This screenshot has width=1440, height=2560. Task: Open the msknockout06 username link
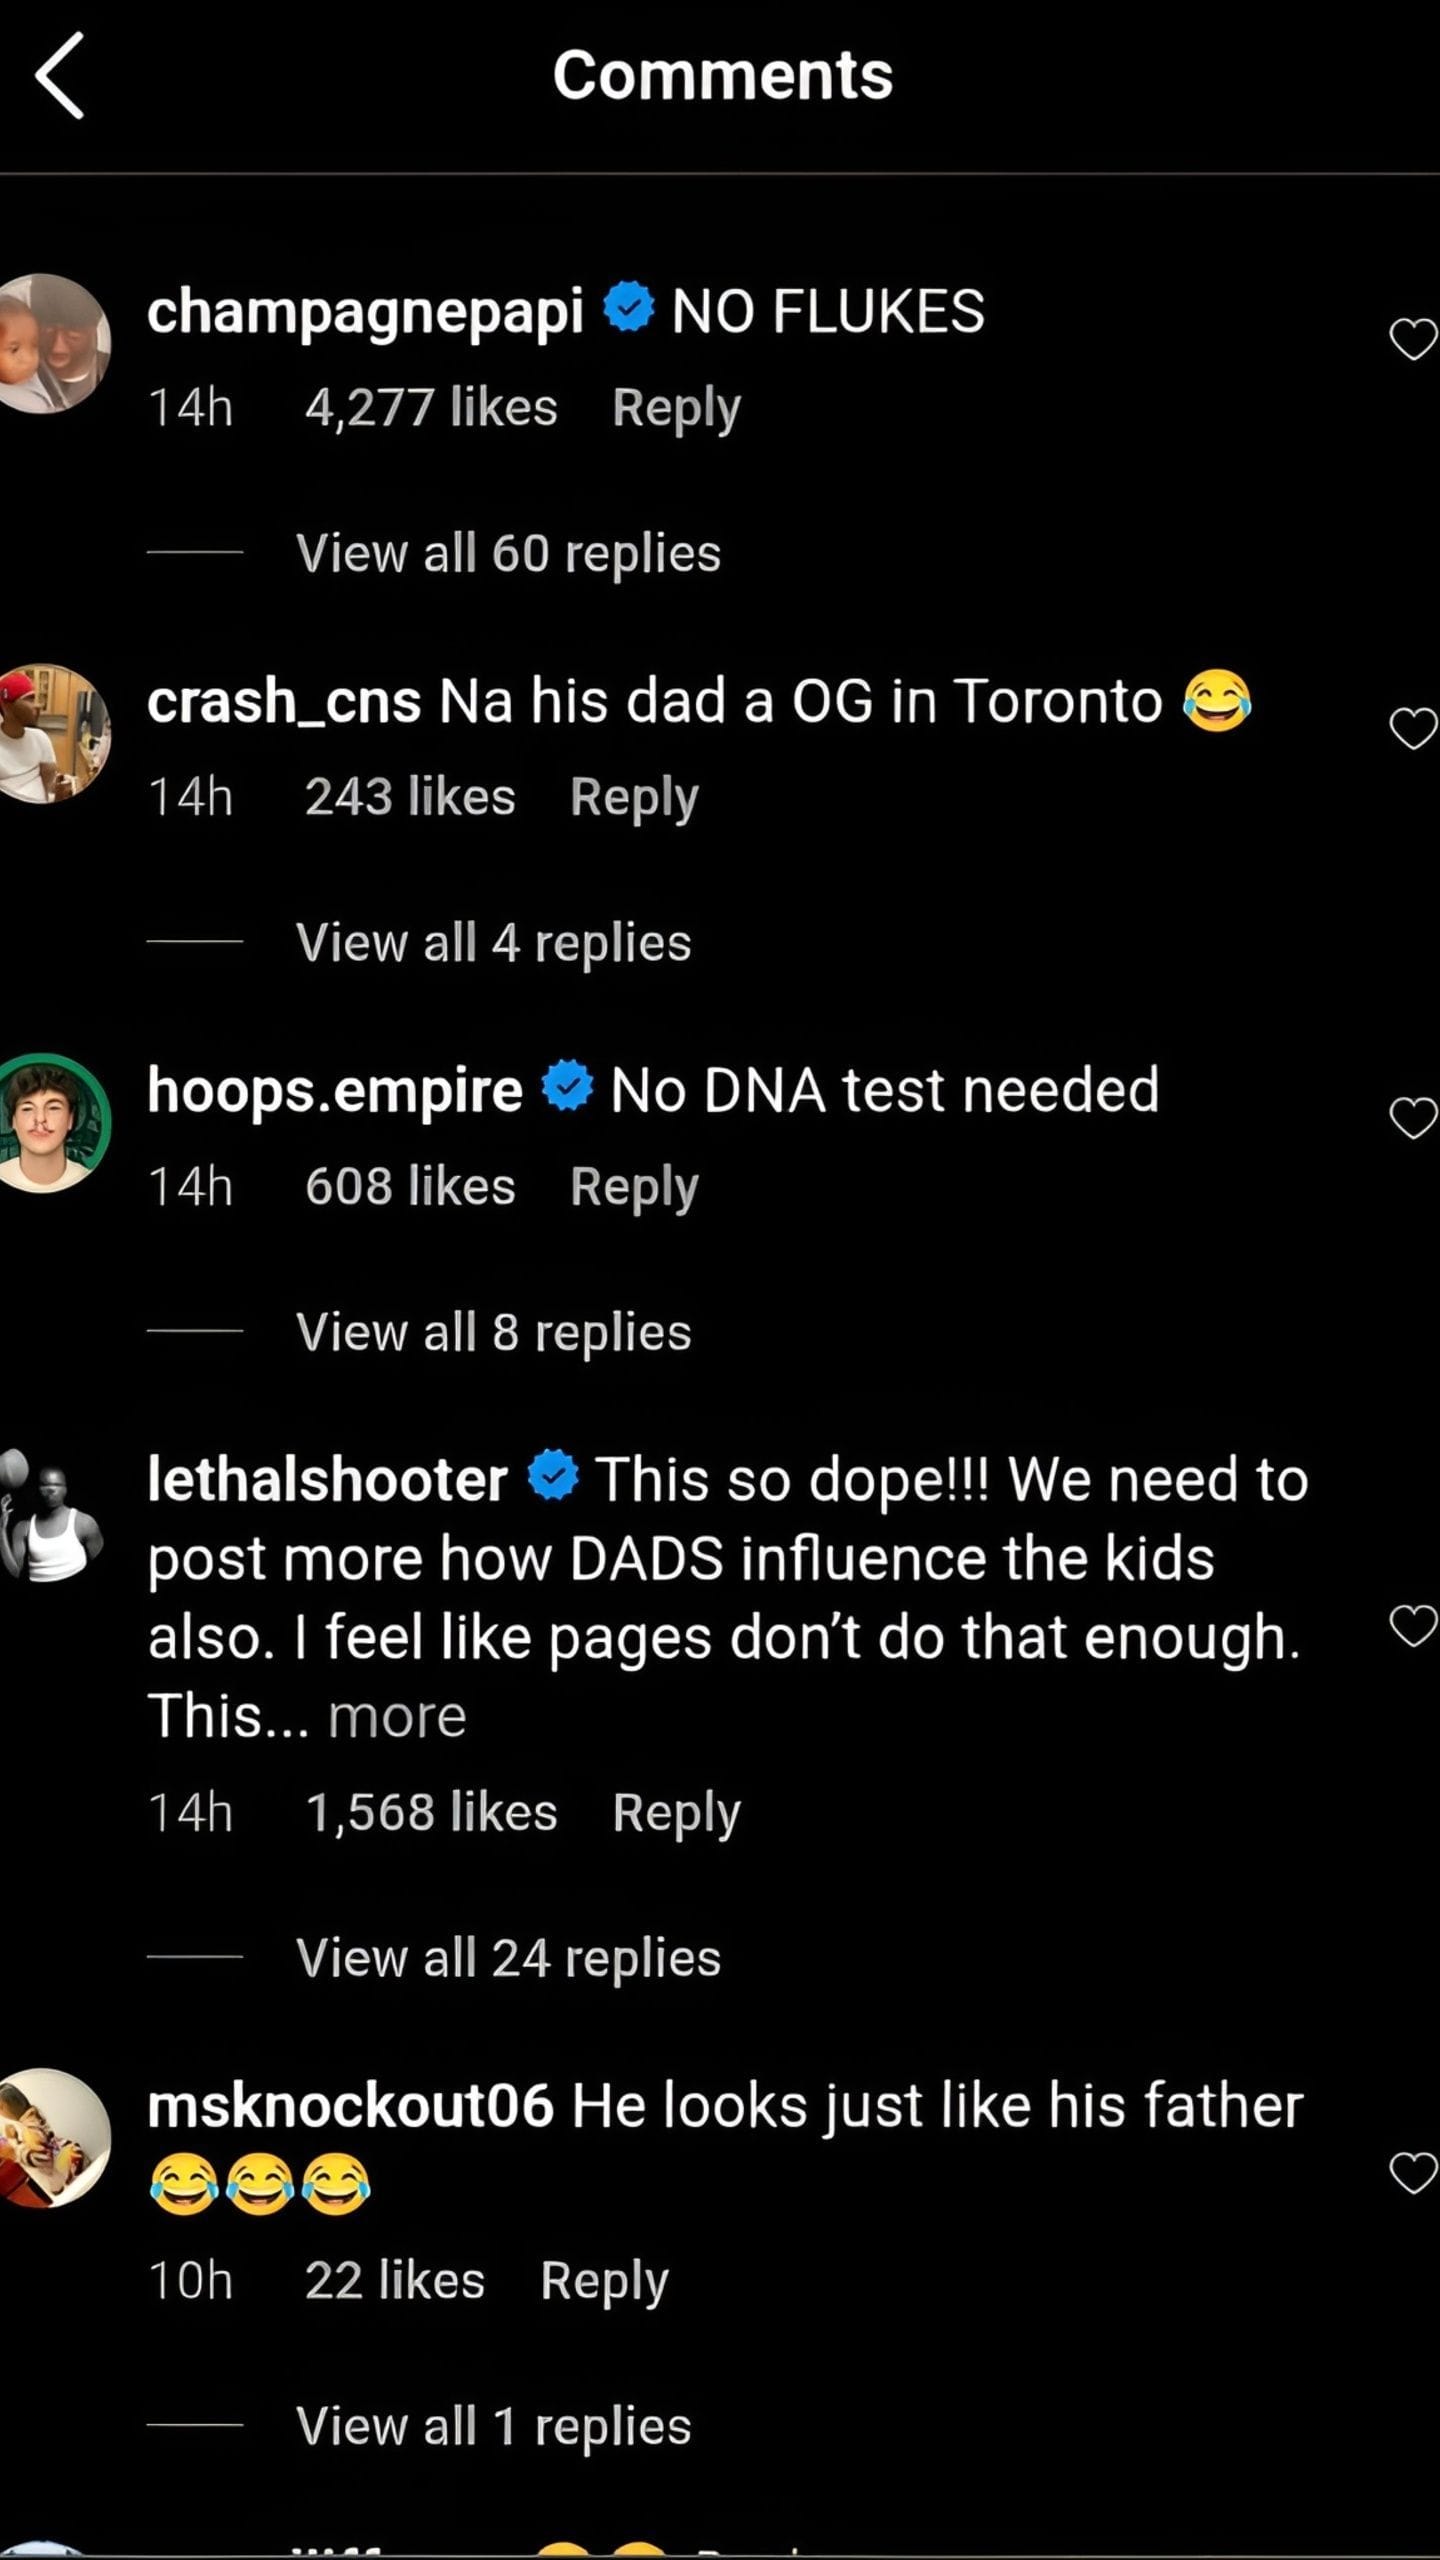pyautogui.click(x=349, y=2105)
